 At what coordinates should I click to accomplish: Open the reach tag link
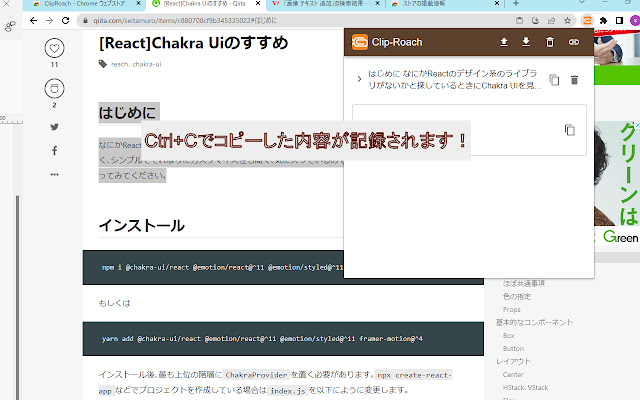[x=120, y=64]
